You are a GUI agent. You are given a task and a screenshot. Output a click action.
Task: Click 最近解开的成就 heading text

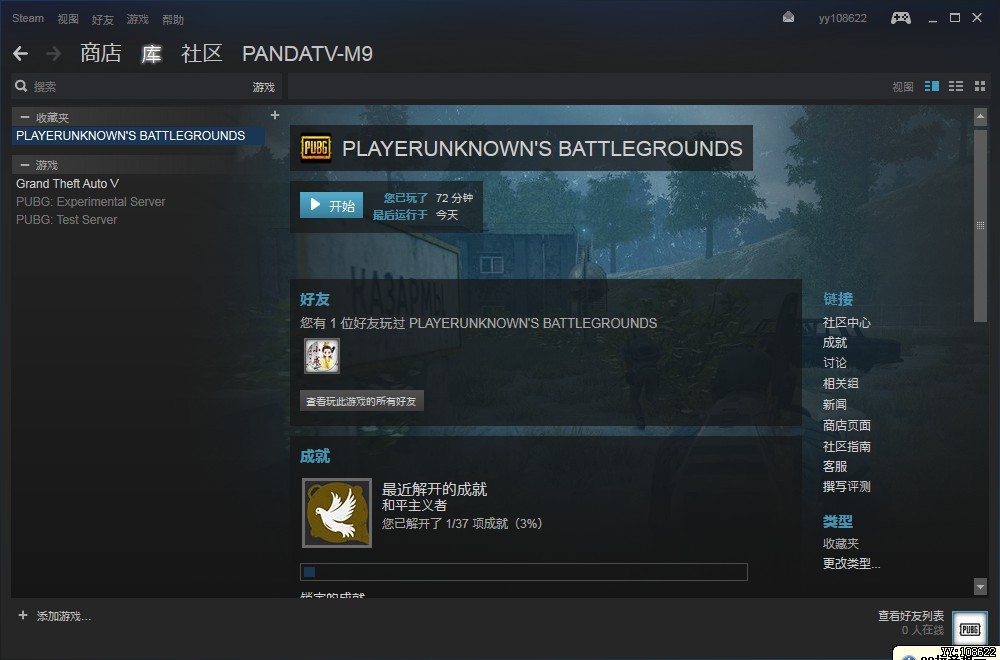pos(434,490)
